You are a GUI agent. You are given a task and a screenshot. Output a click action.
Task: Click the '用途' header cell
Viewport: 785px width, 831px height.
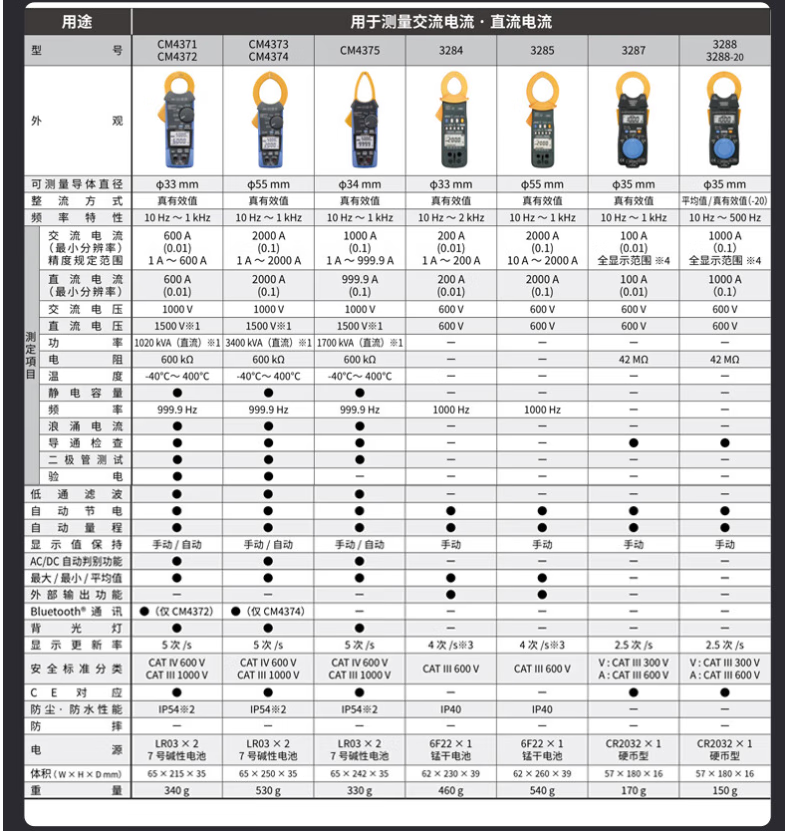(77, 22)
